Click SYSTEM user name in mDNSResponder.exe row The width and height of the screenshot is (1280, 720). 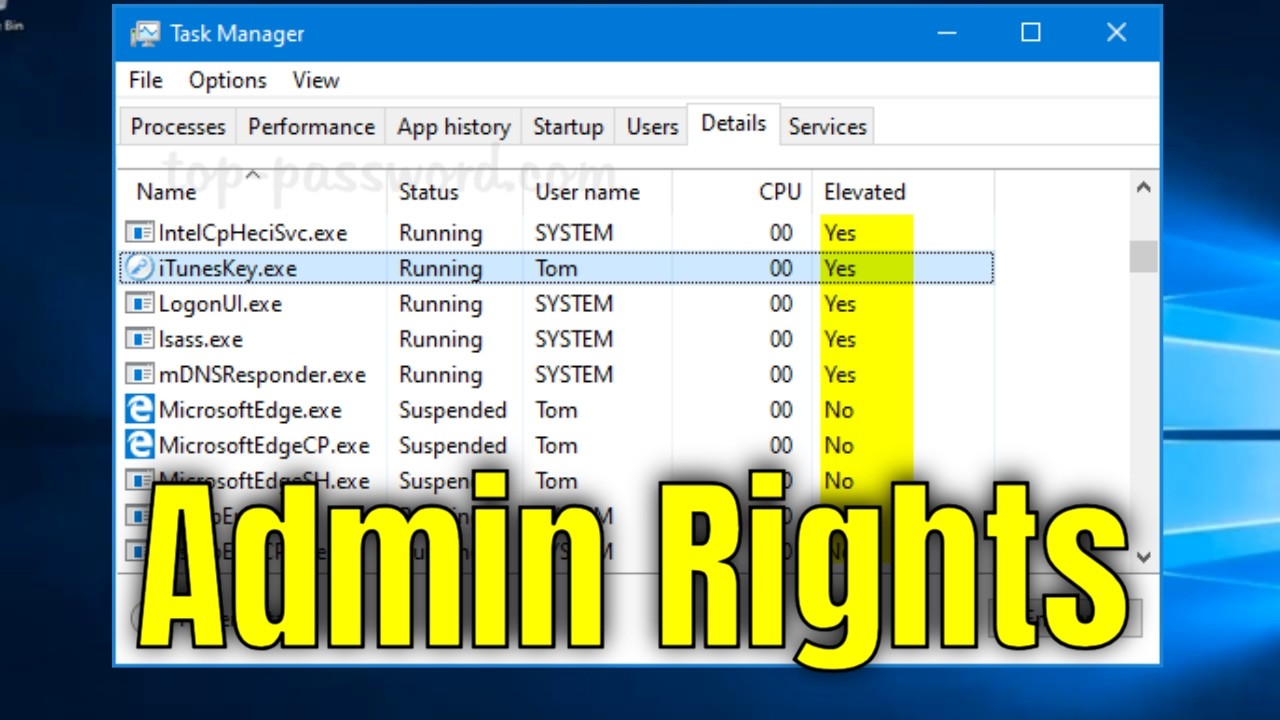574,375
